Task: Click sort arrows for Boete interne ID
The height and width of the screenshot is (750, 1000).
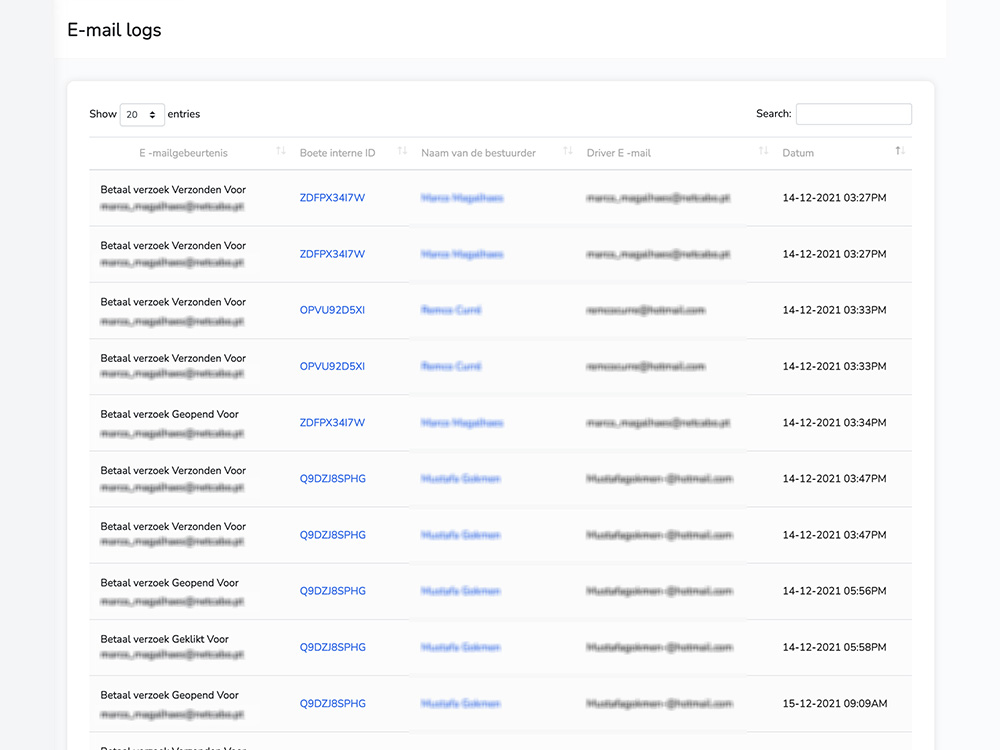Action: (x=402, y=151)
